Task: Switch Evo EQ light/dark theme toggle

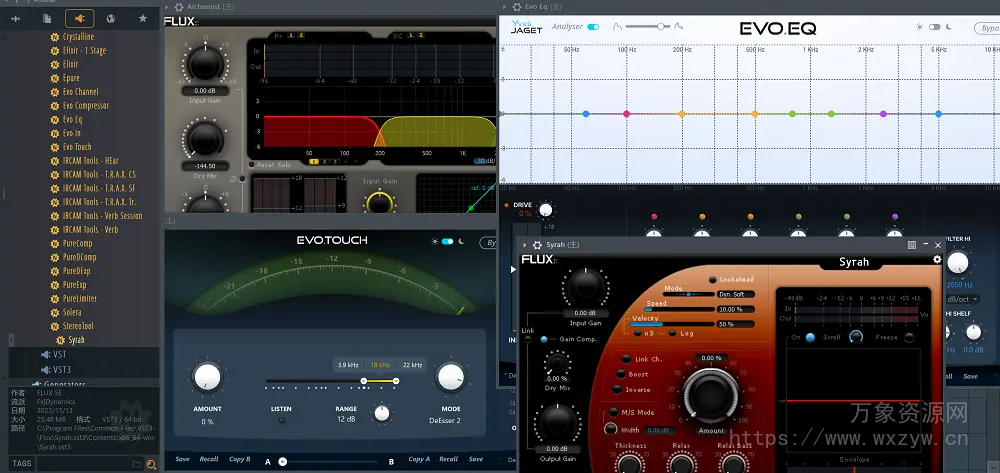Action: point(934,28)
